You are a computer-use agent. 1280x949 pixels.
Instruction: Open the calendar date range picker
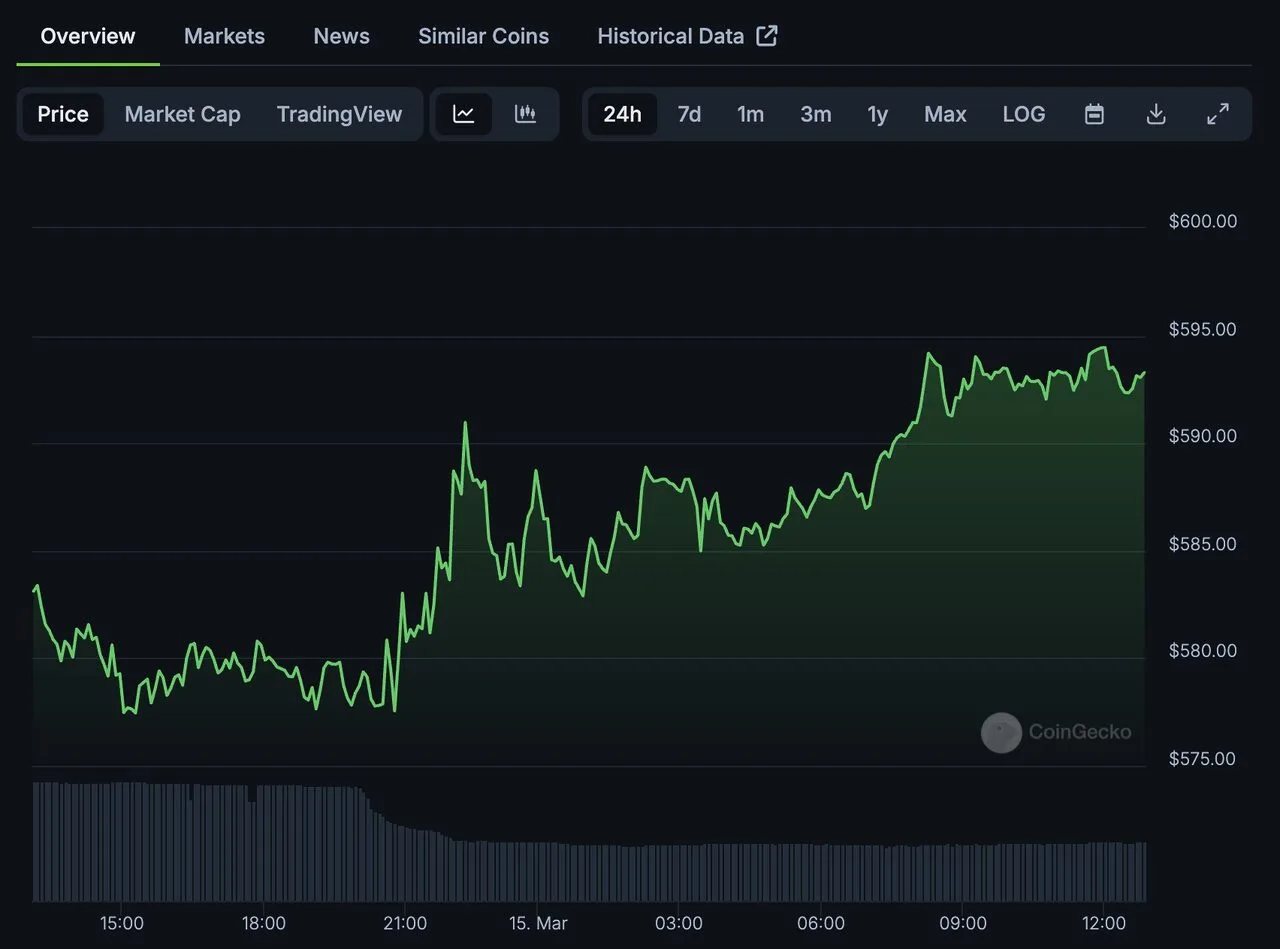point(1094,114)
